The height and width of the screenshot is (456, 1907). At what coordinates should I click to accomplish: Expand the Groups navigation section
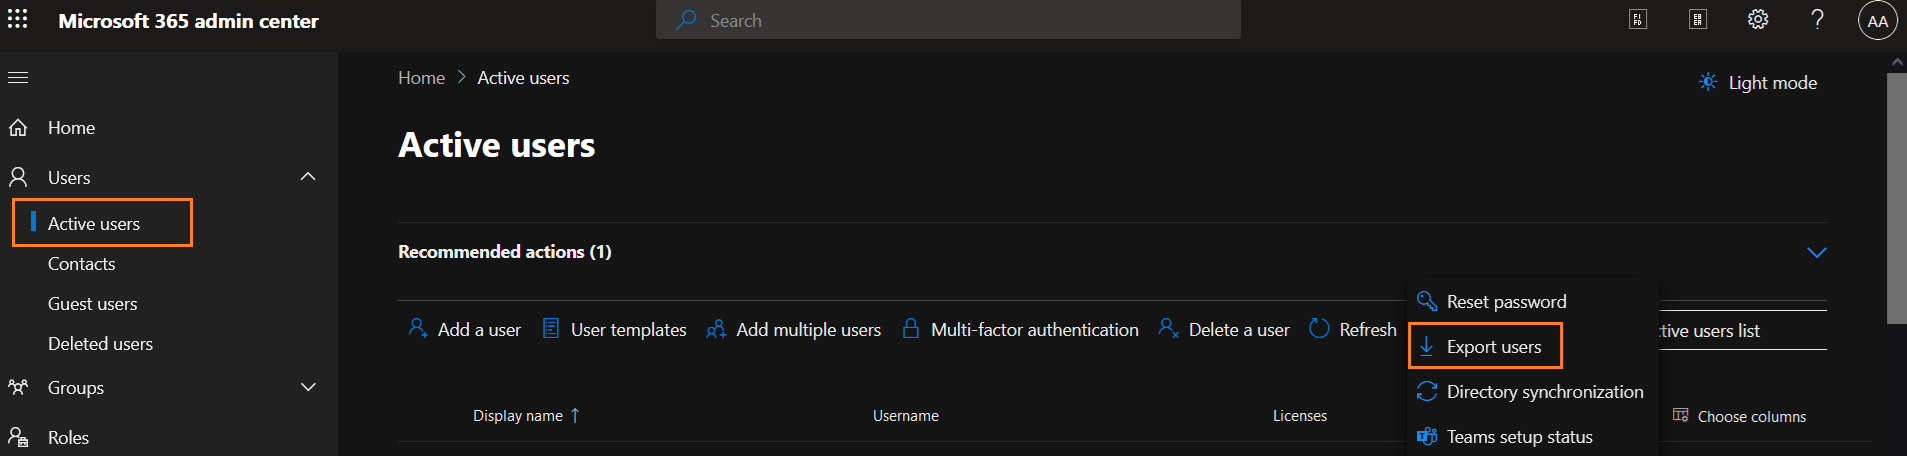pyautogui.click(x=308, y=387)
